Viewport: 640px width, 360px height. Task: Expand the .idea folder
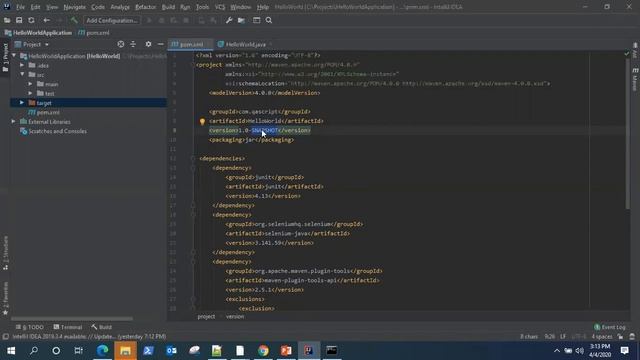22,65
